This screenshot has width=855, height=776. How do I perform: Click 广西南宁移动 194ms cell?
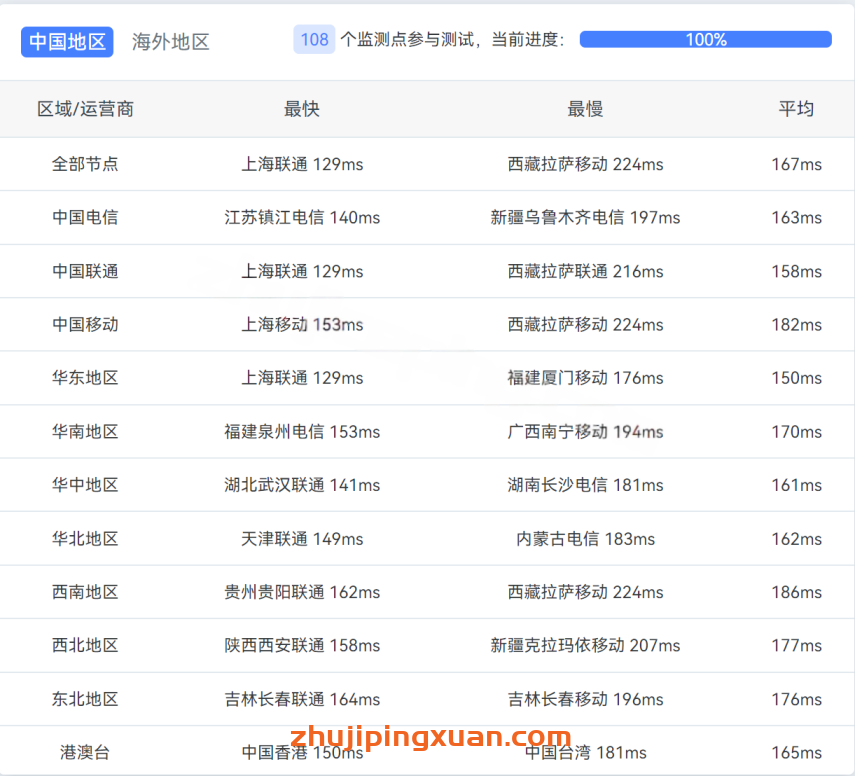pos(585,432)
